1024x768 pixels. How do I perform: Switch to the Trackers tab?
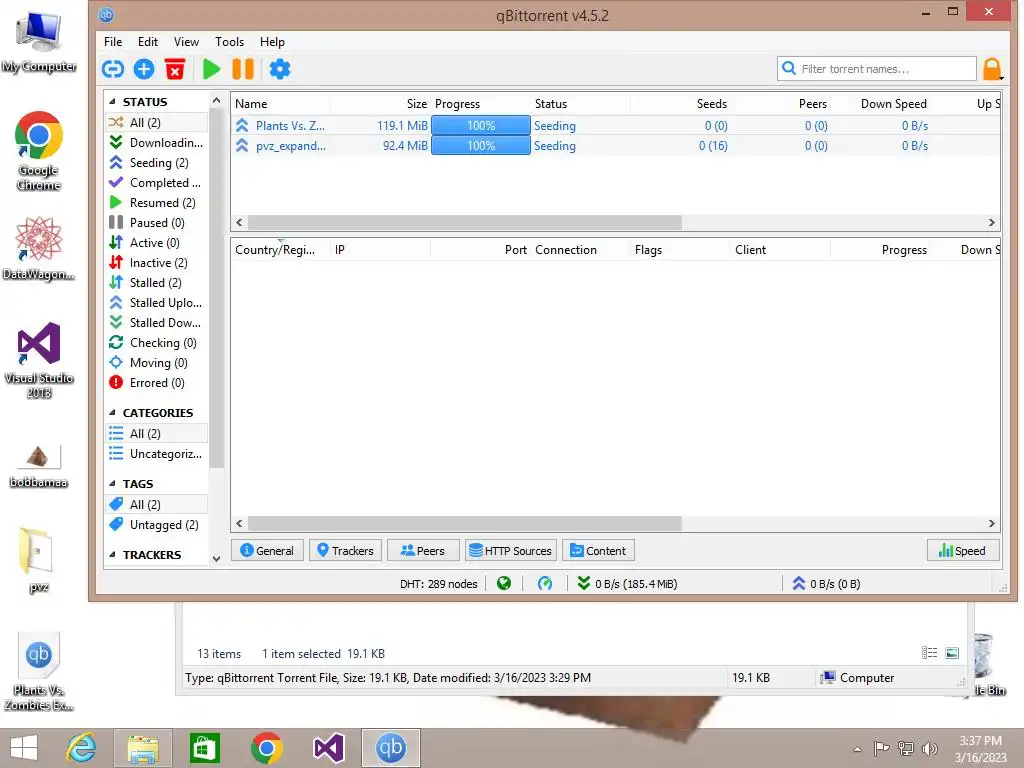pos(345,551)
